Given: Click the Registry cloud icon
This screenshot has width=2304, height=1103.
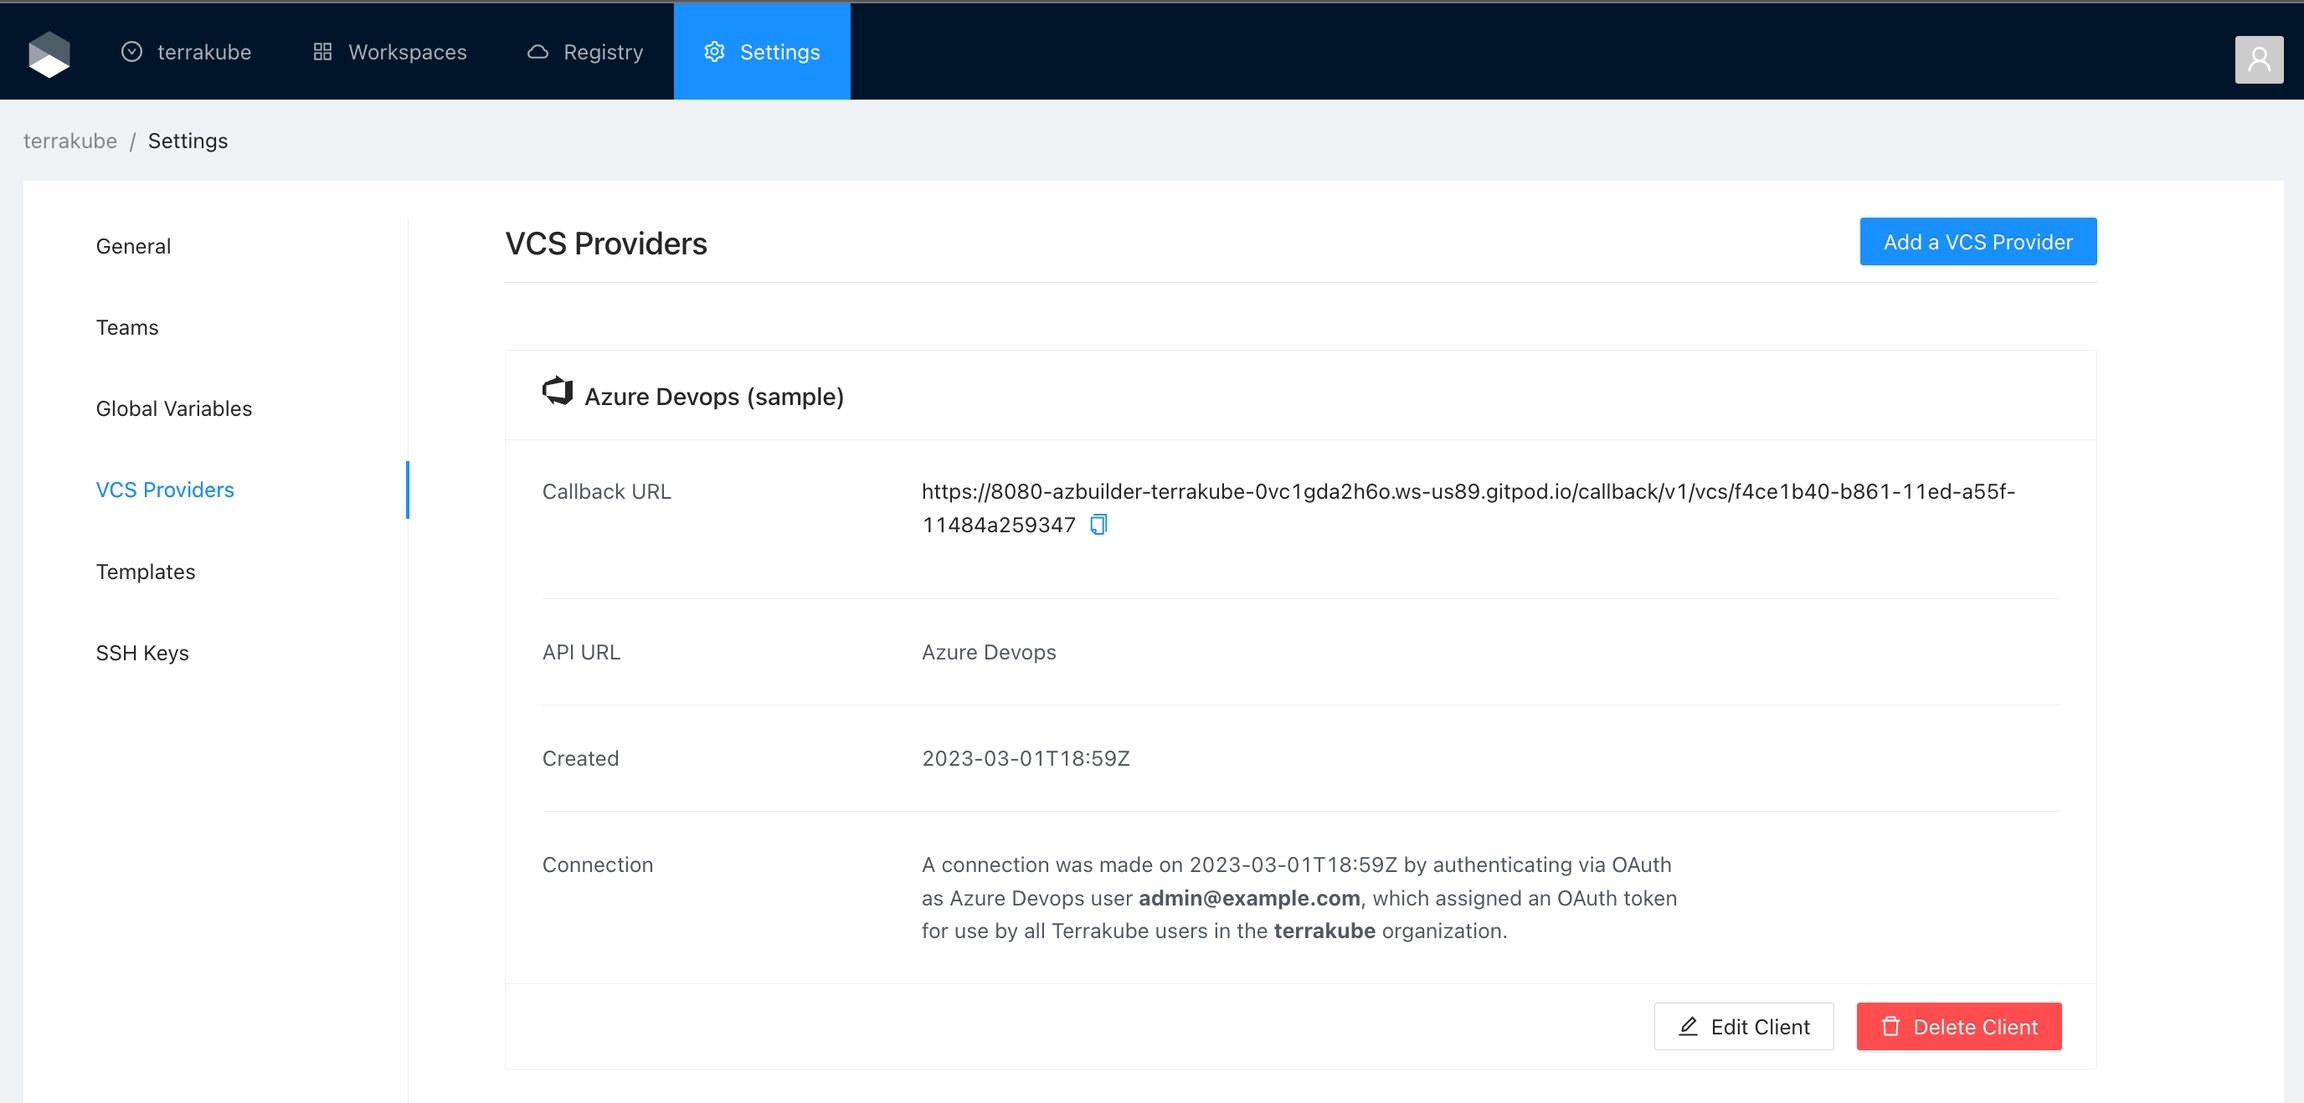Looking at the screenshot, I should [538, 52].
